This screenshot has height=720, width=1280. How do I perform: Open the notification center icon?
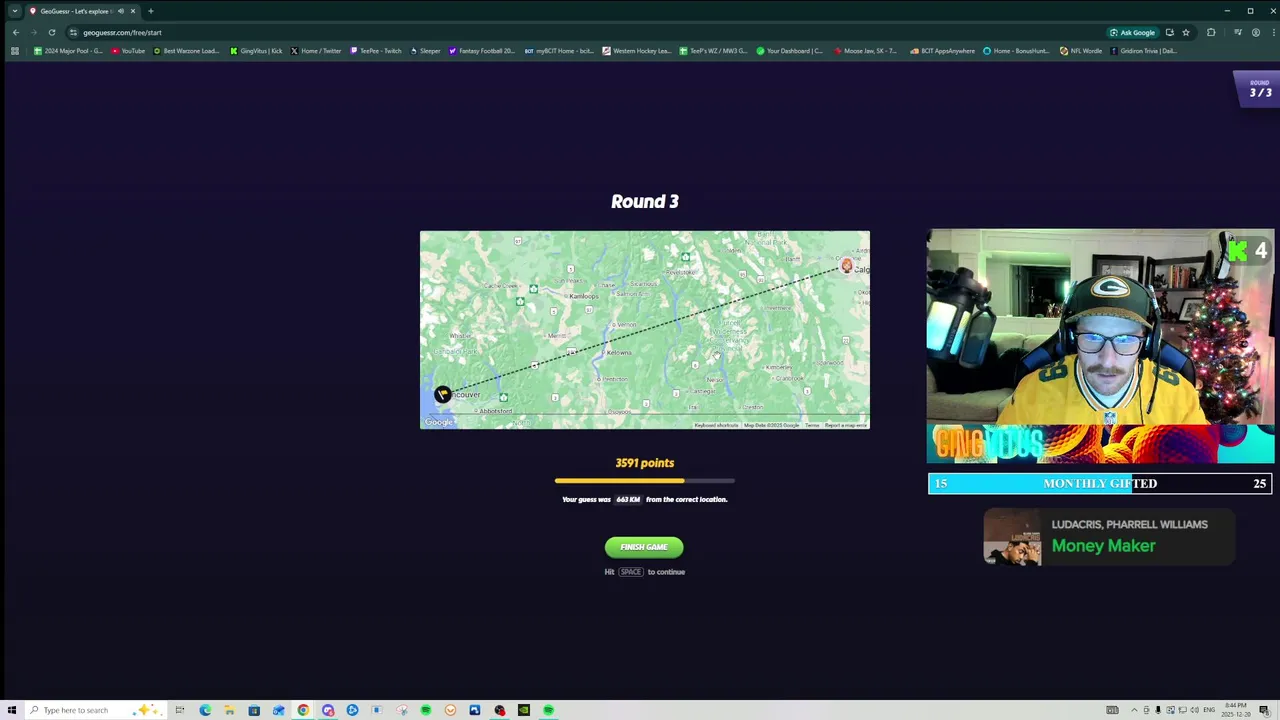[x=1264, y=710]
